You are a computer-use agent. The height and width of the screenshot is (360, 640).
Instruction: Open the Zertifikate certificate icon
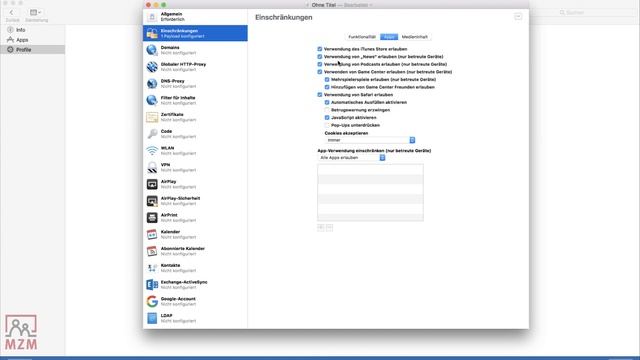coord(152,117)
